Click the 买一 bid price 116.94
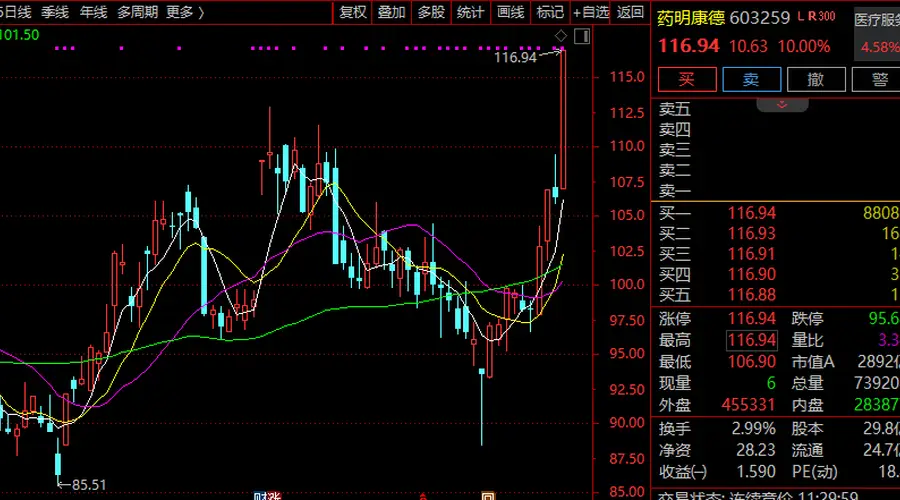The image size is (900, 500). pyautogui.click(x=752, y=213)
